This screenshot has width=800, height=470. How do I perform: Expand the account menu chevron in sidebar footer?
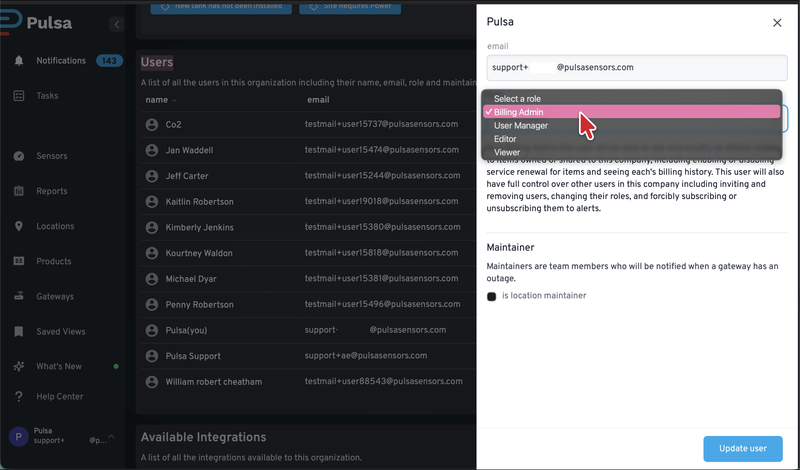tap(111, 436)
